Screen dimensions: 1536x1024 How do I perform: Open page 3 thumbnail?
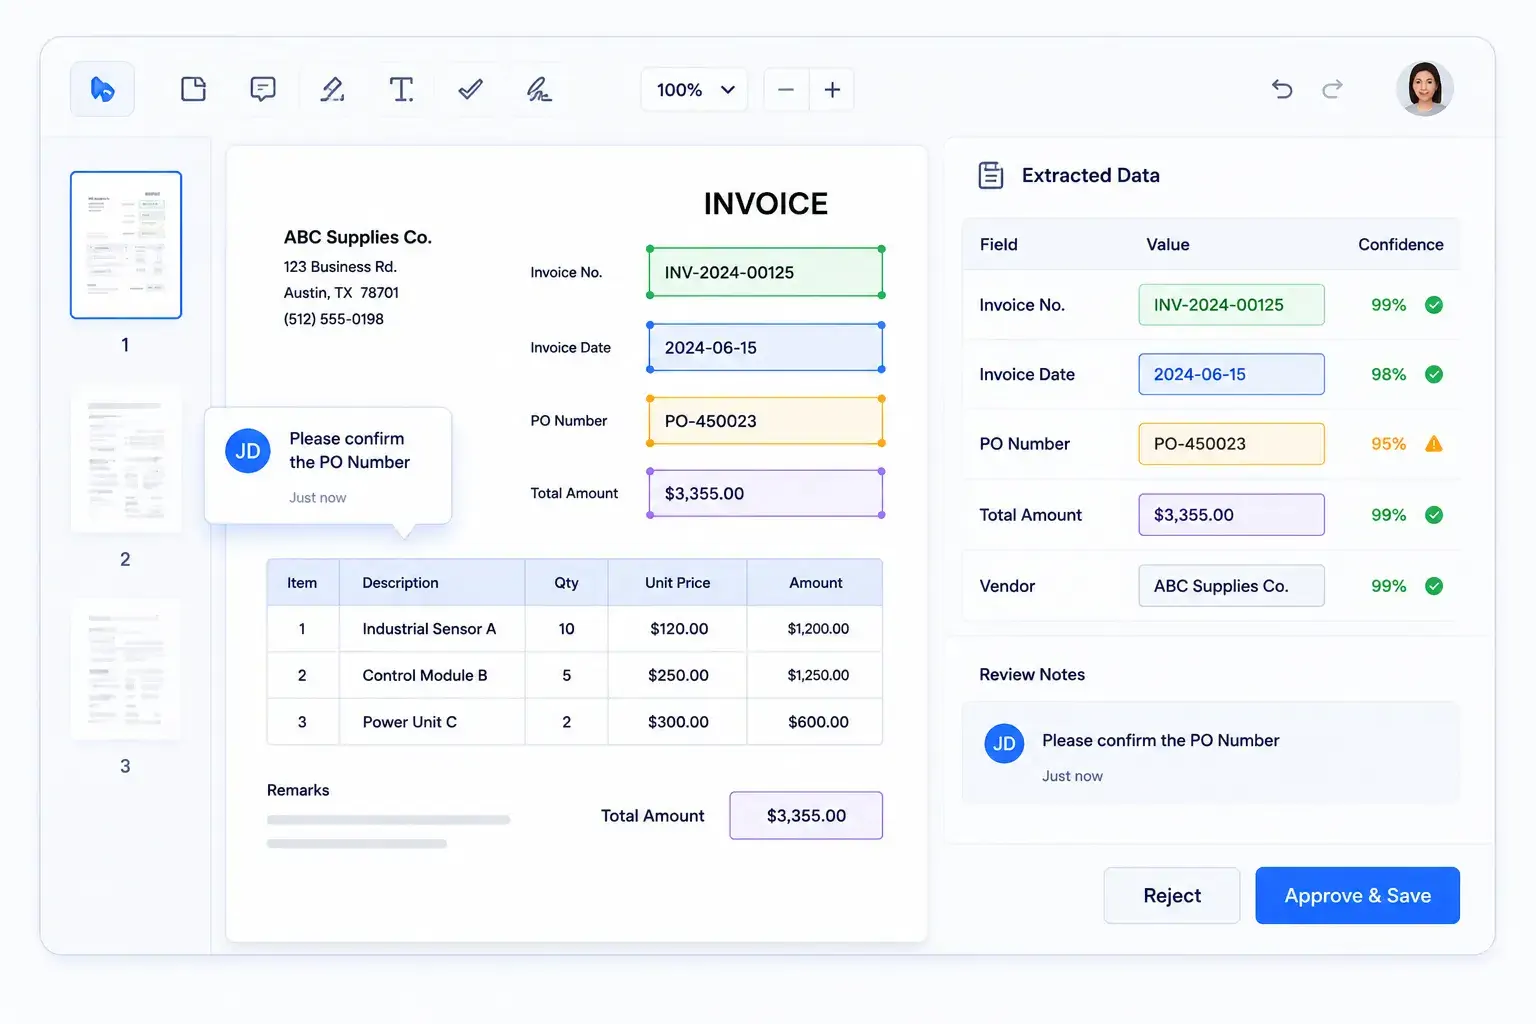pos(126,670)
